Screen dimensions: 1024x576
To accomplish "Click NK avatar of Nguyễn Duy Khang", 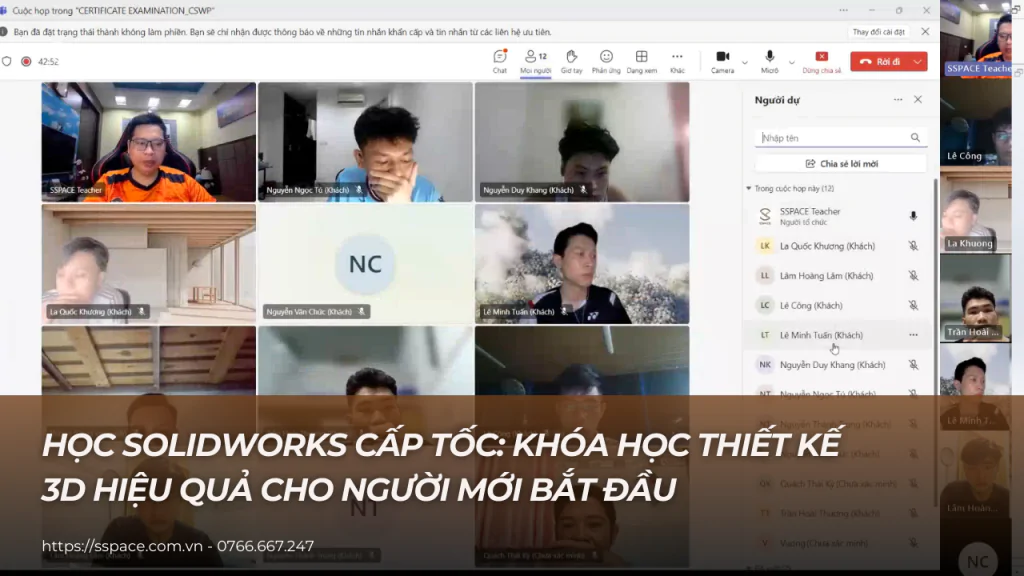I will 765,364.
